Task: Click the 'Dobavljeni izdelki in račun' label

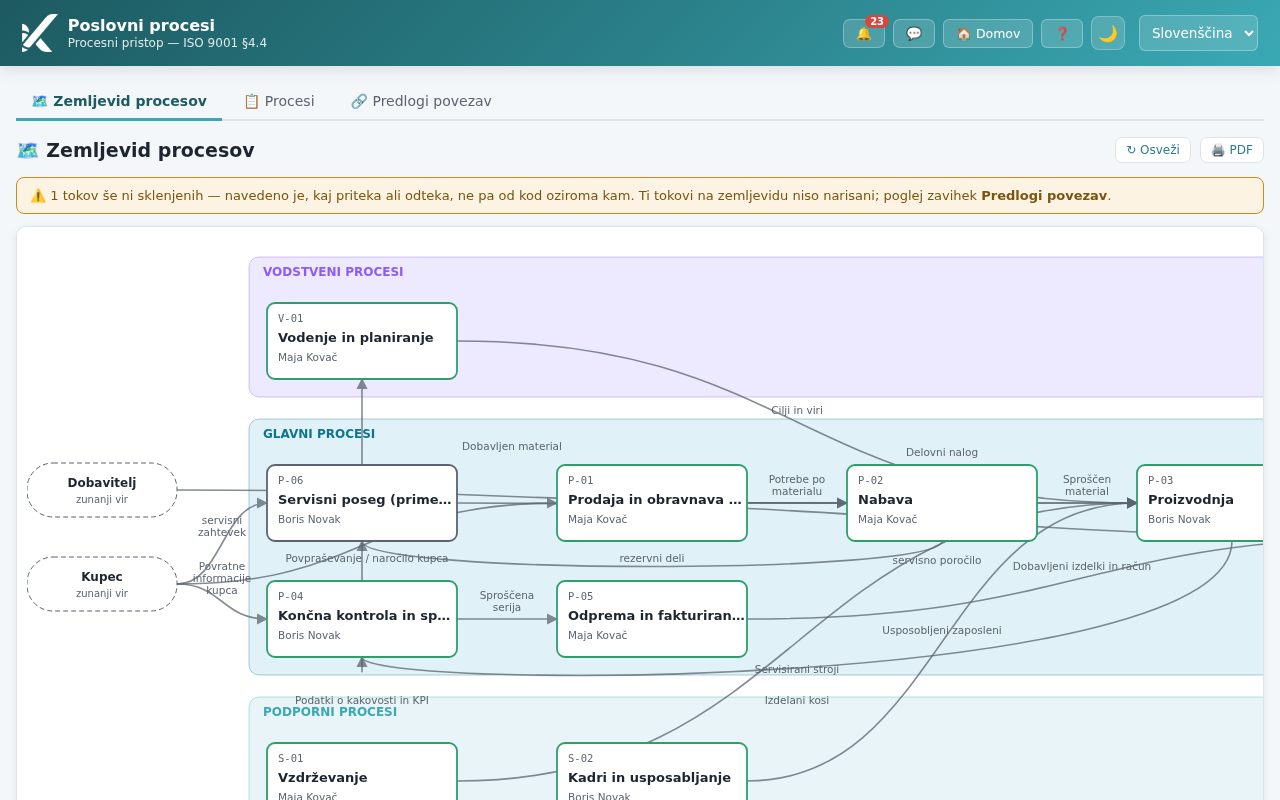Action: click(1082, 566)
